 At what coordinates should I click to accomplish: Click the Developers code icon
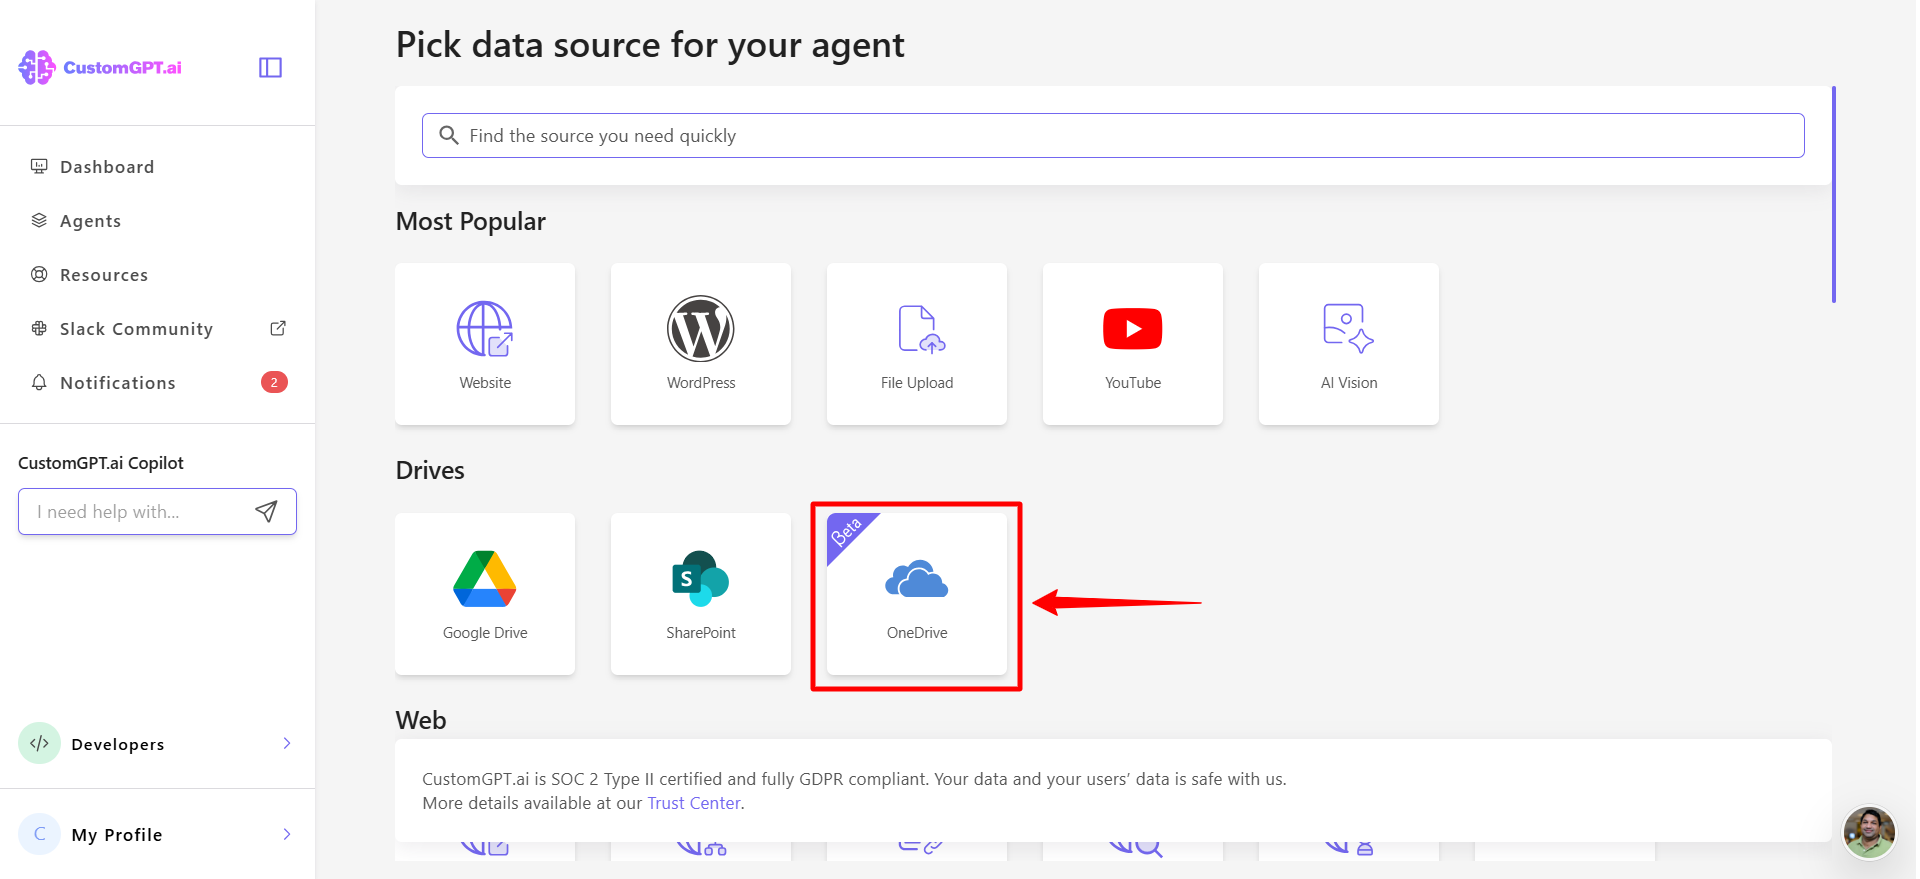click(40, 743)
